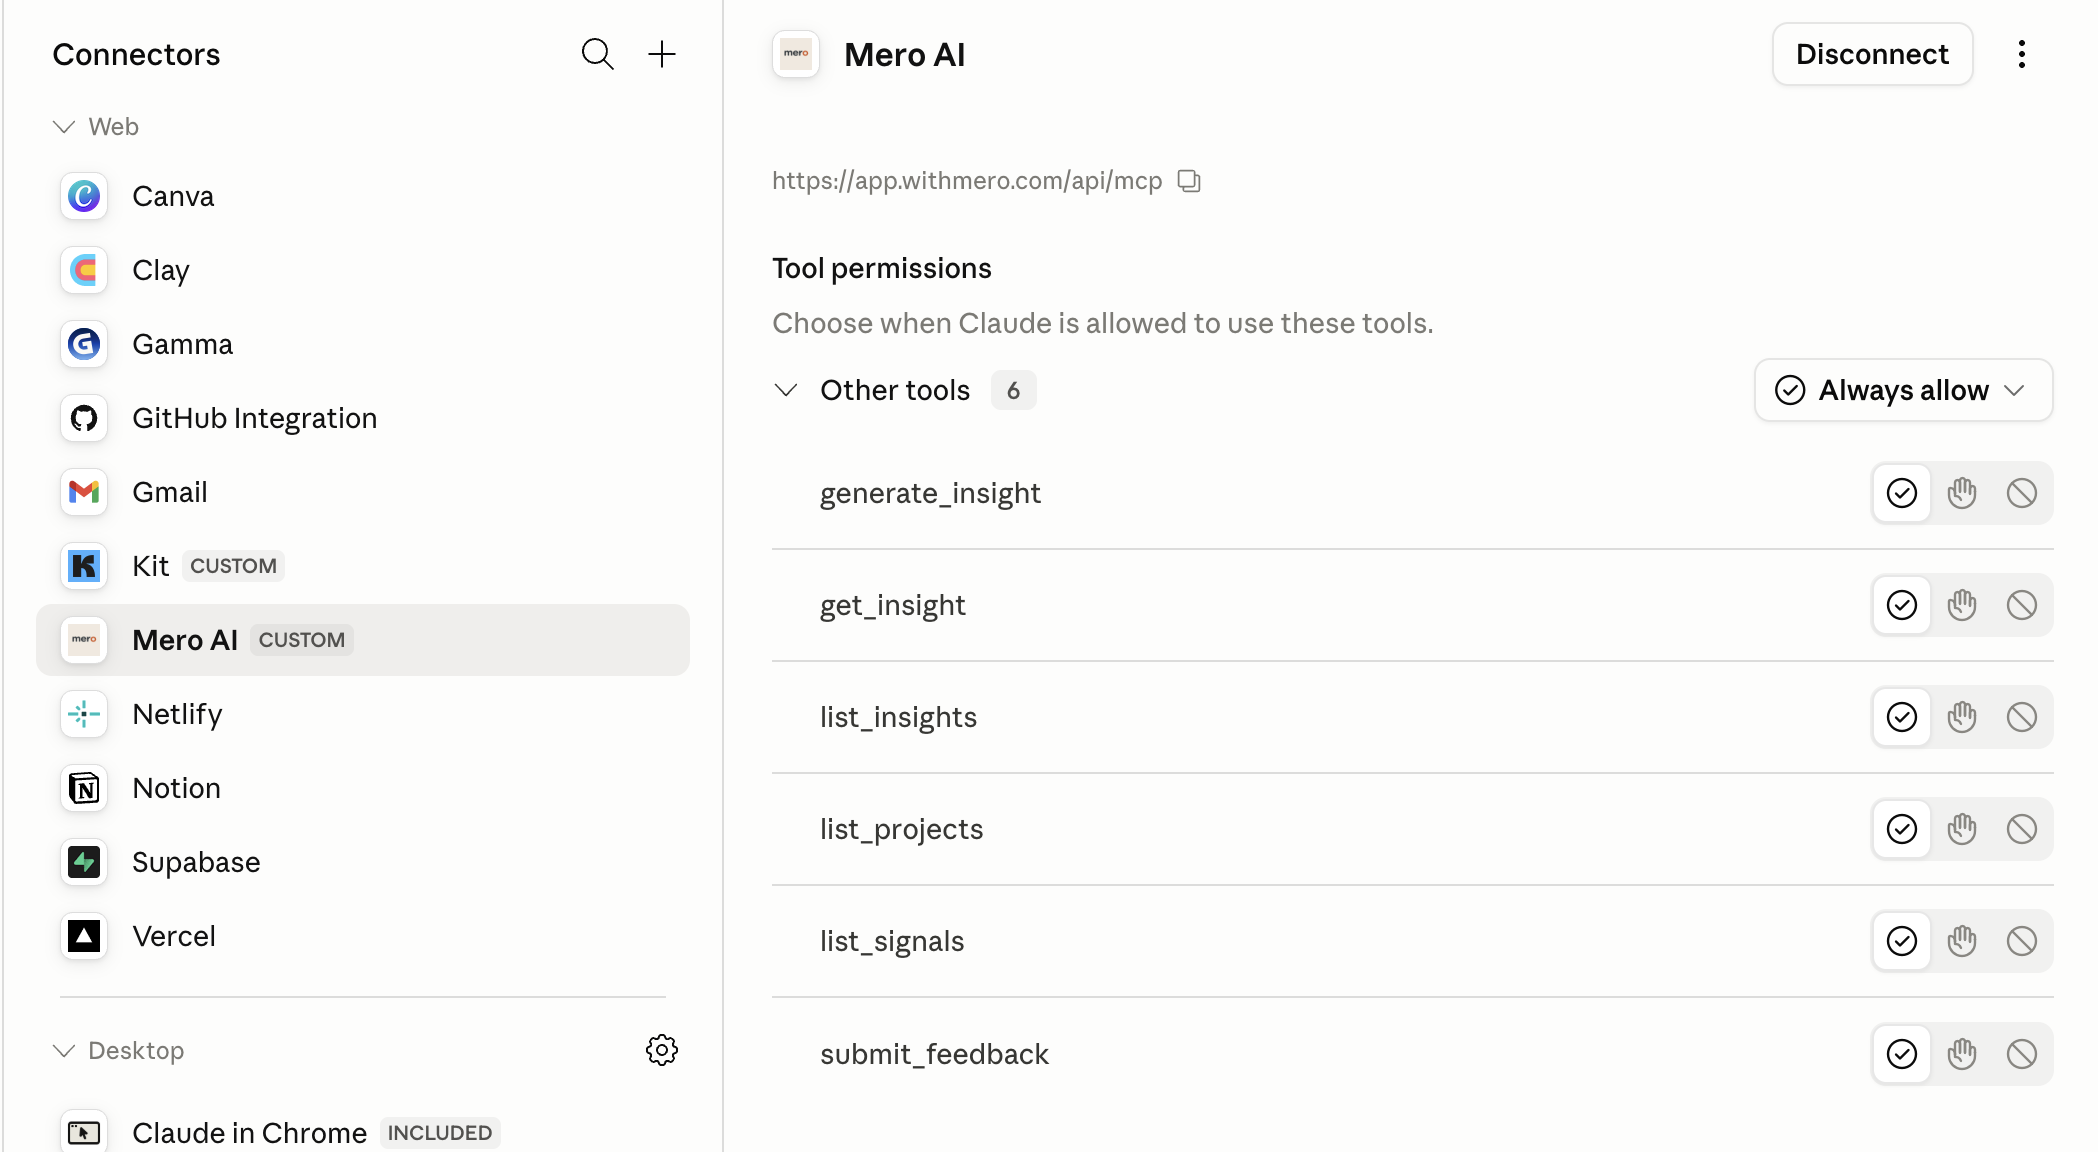Image resolution: width=2098 pixels, height=1152 pixels.
Task: Select the Gmail connector
Action: 363,492
